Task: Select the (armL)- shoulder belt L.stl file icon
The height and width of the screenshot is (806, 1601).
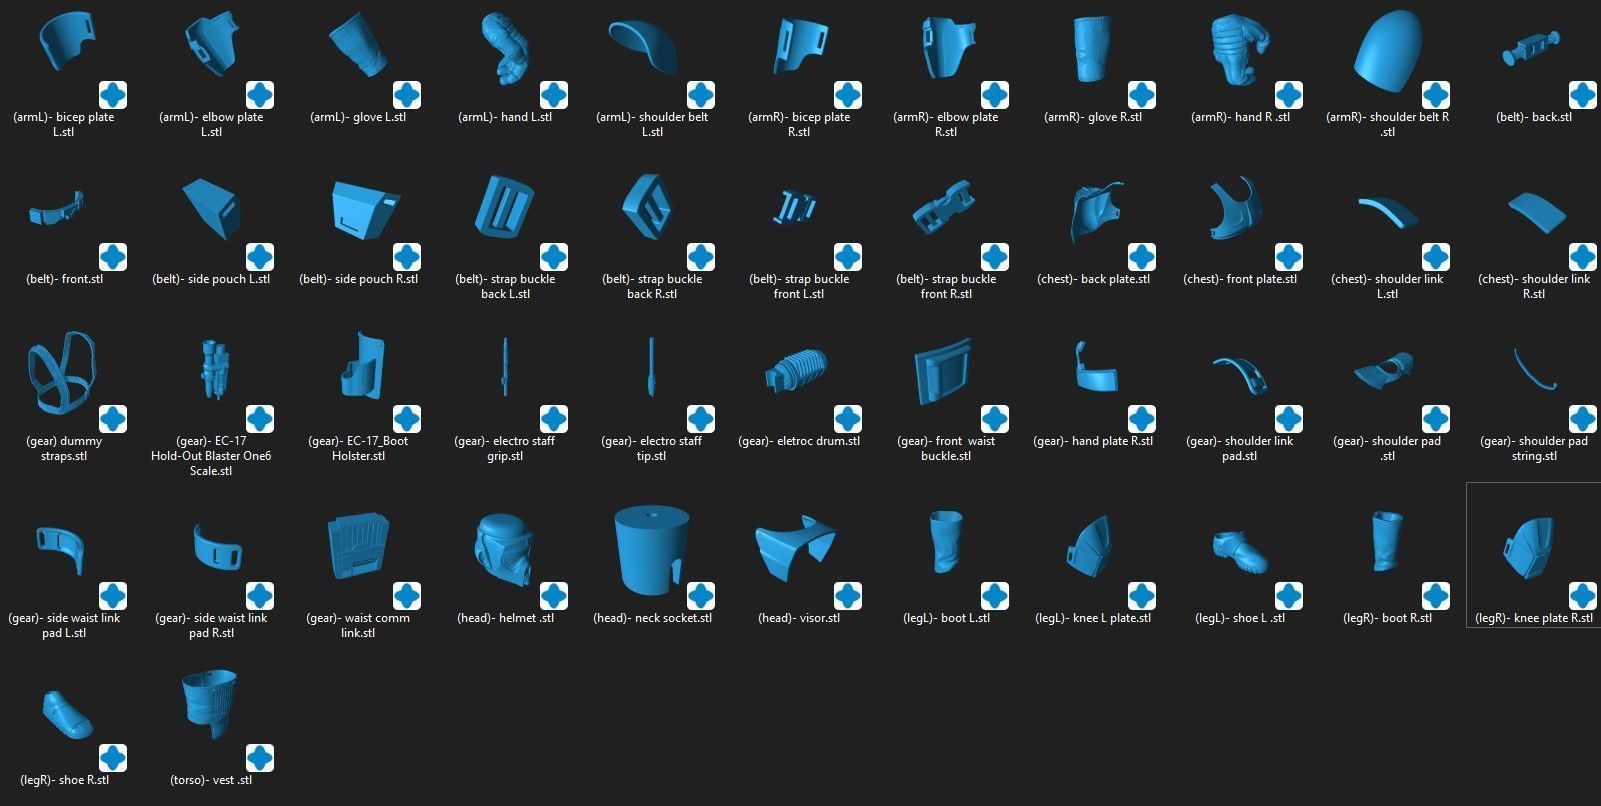Action: coord(642,47)
